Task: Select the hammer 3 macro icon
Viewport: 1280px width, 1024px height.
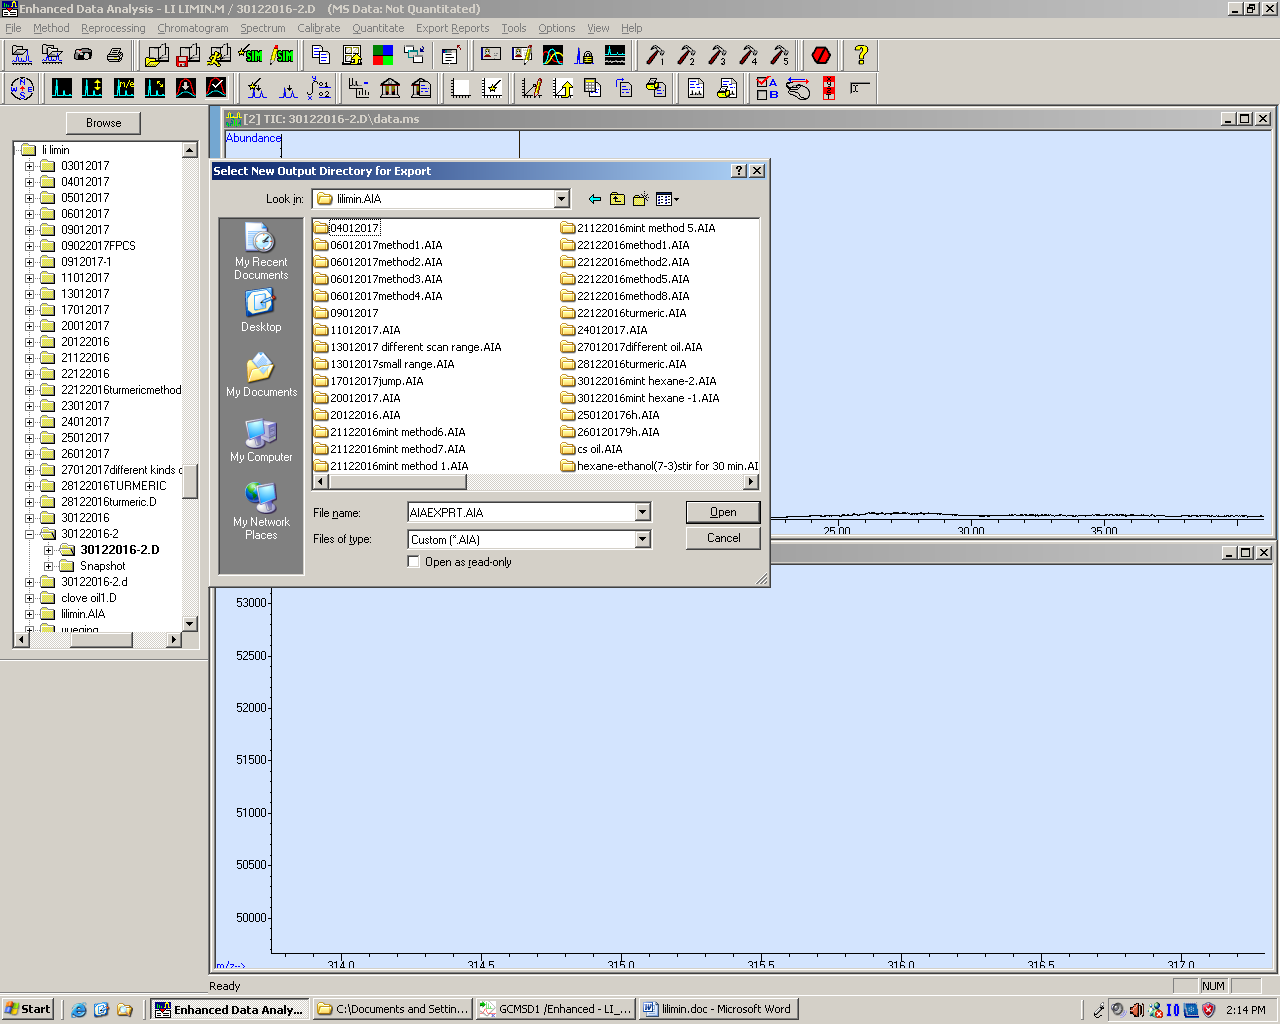Action: point(717,55)
